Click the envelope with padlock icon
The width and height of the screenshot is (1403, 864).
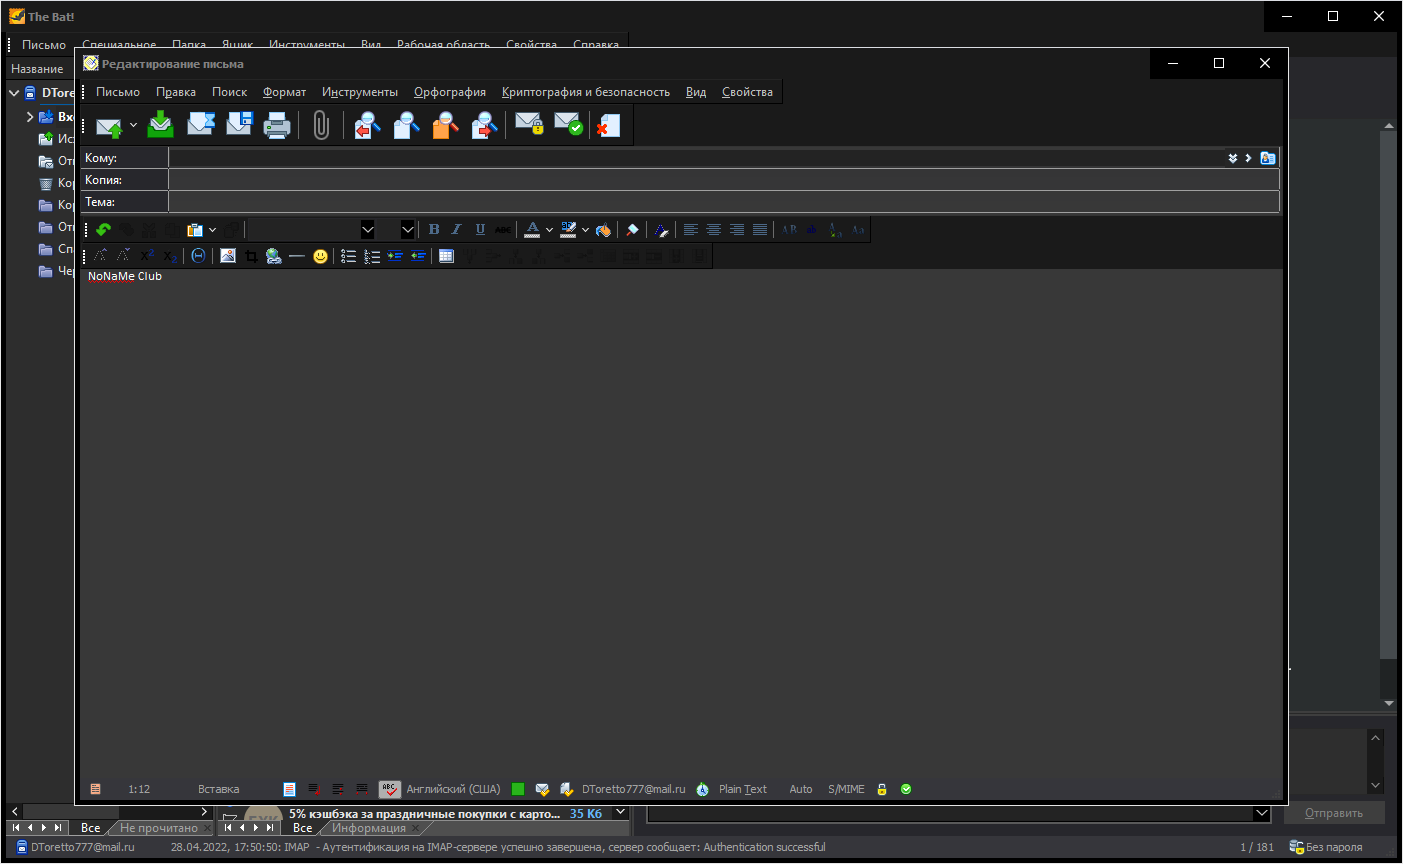(529, 125)
